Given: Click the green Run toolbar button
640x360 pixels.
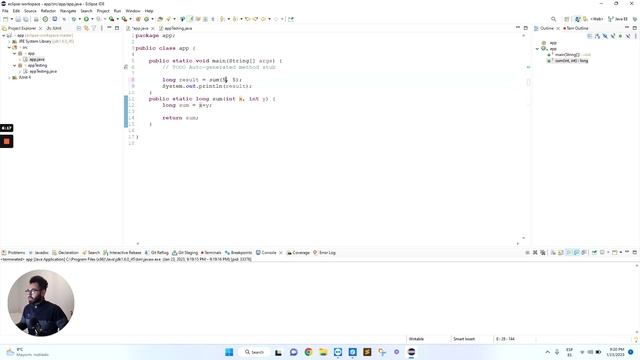Looking at the screenshot, I should coord(86,19).
